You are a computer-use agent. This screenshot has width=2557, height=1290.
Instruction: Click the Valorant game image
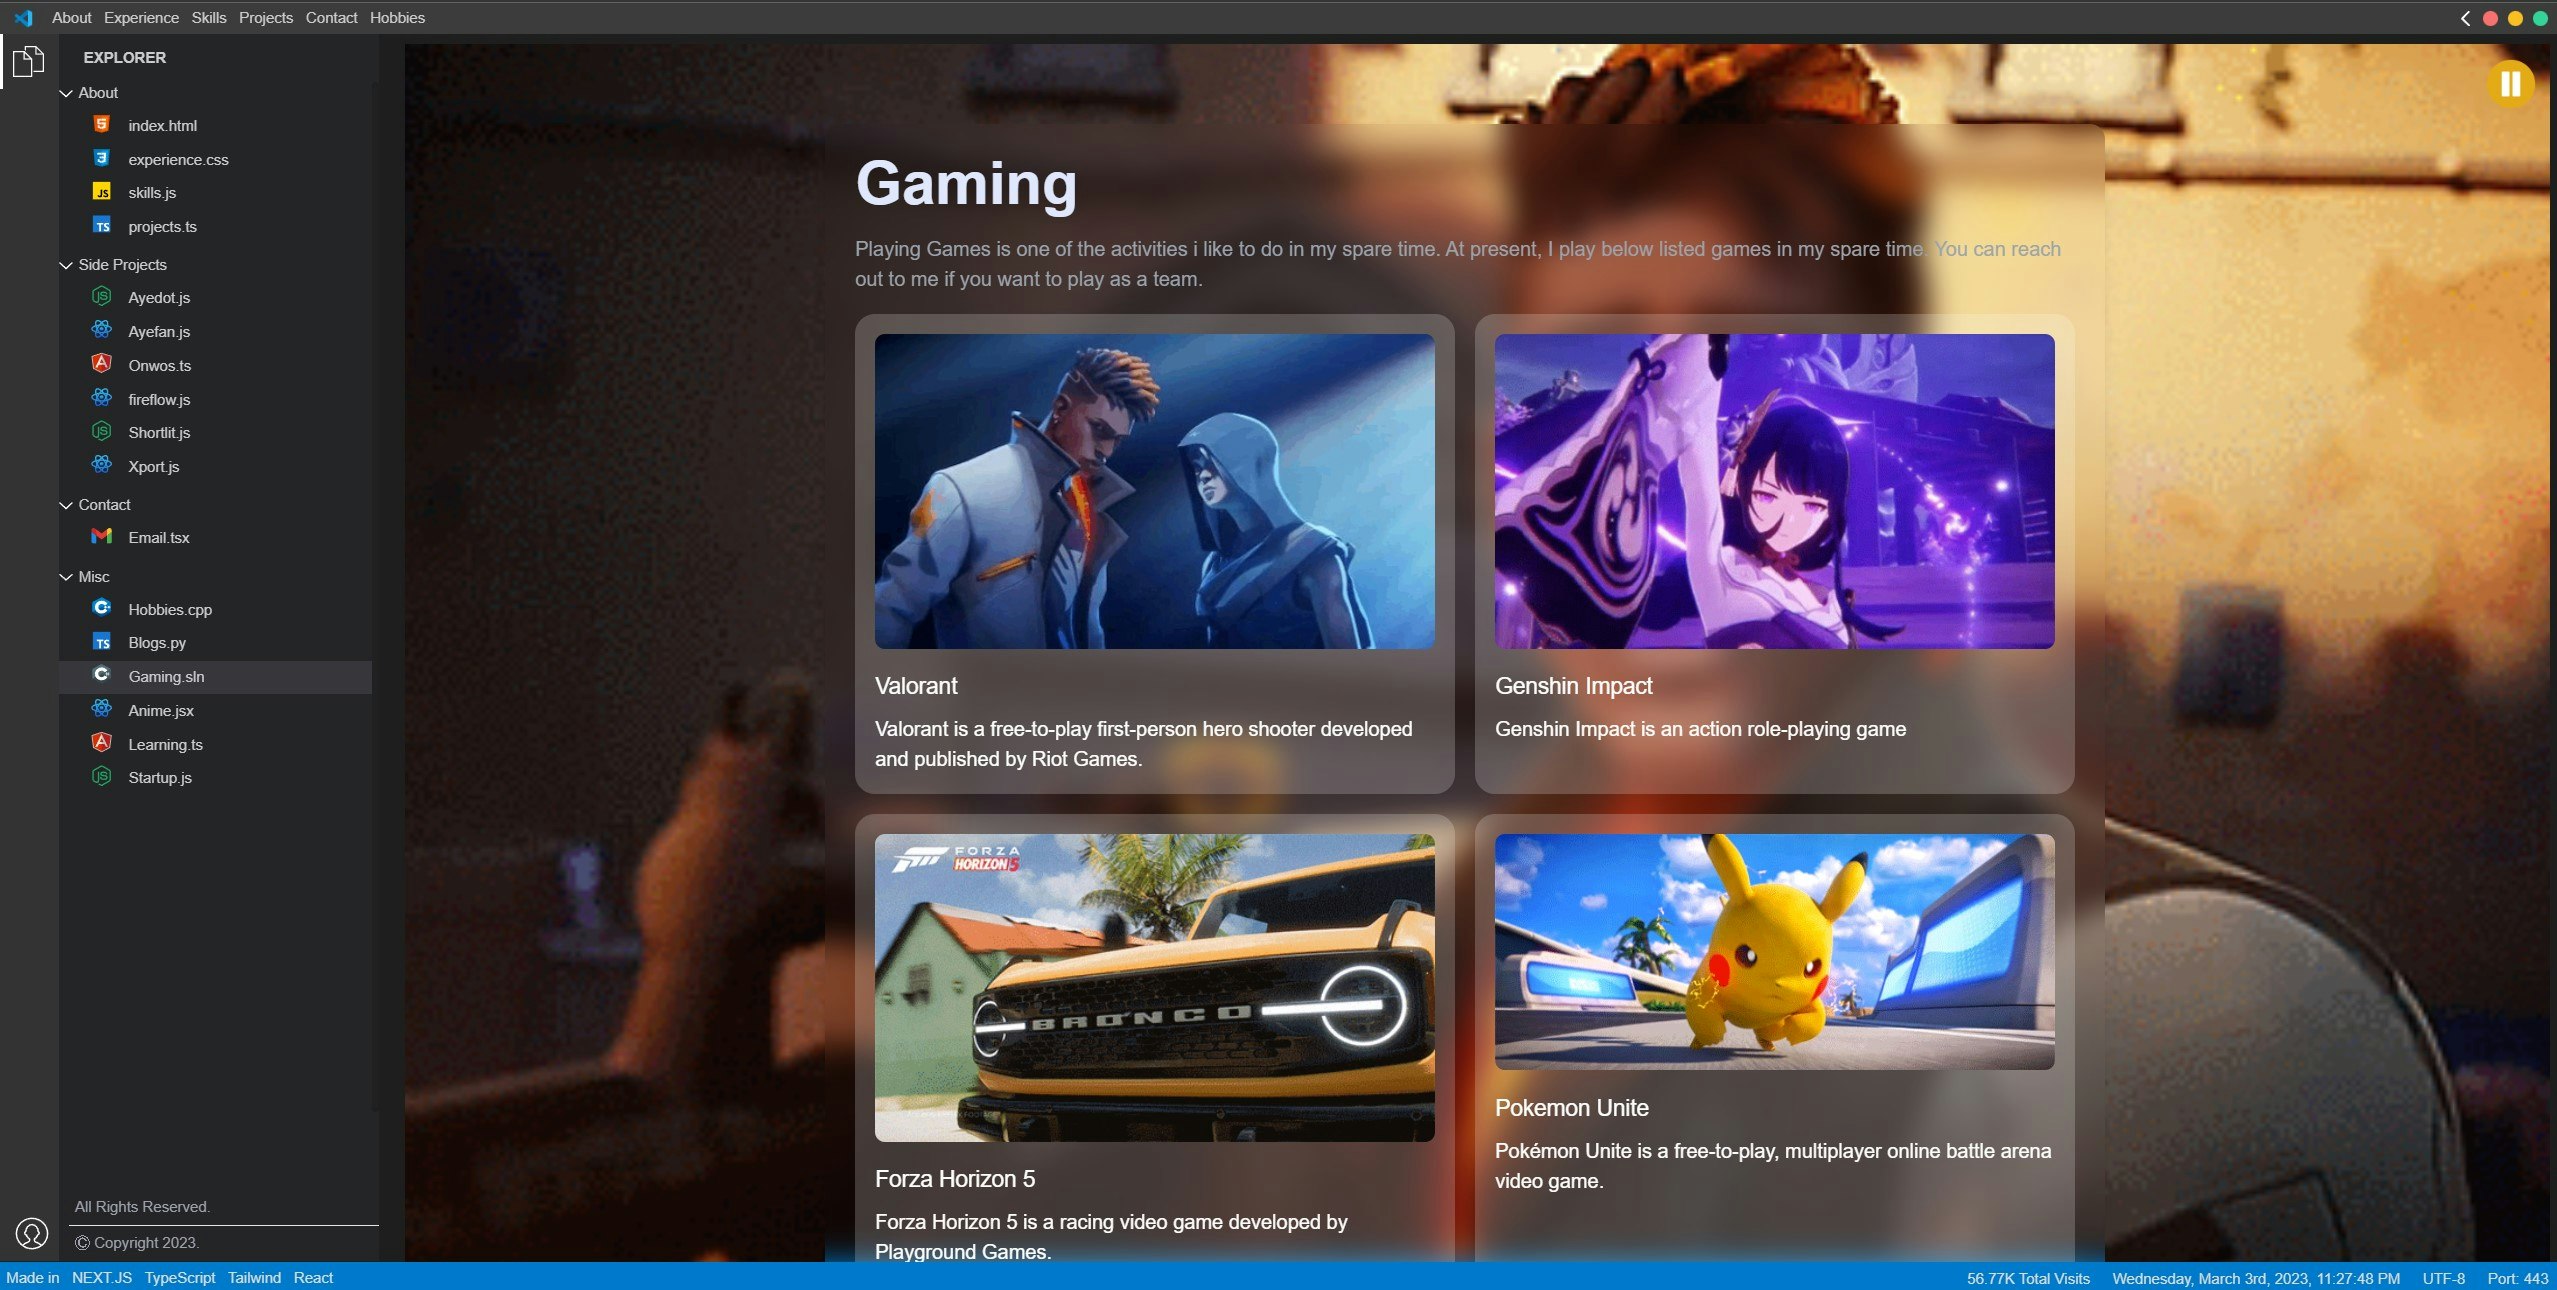pyautogui.click(x=1155, y=491)
